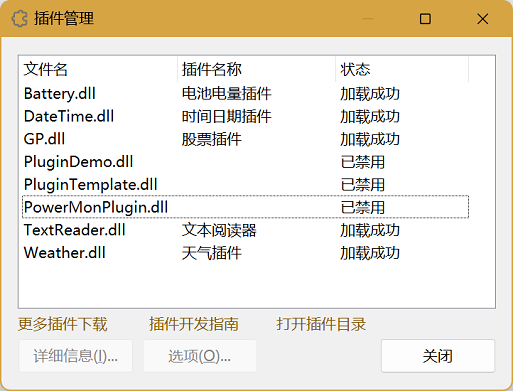
Task: Click the 电池电量插件 plugin name
Action: [x=226, y=94]
